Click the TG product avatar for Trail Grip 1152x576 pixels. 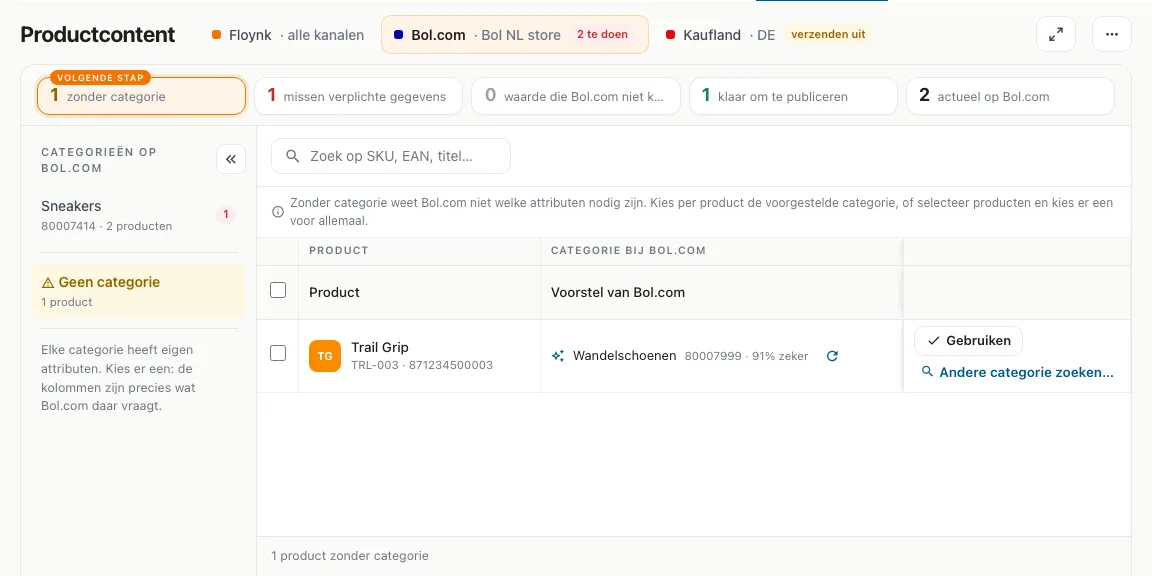click(x=325, y=356)
